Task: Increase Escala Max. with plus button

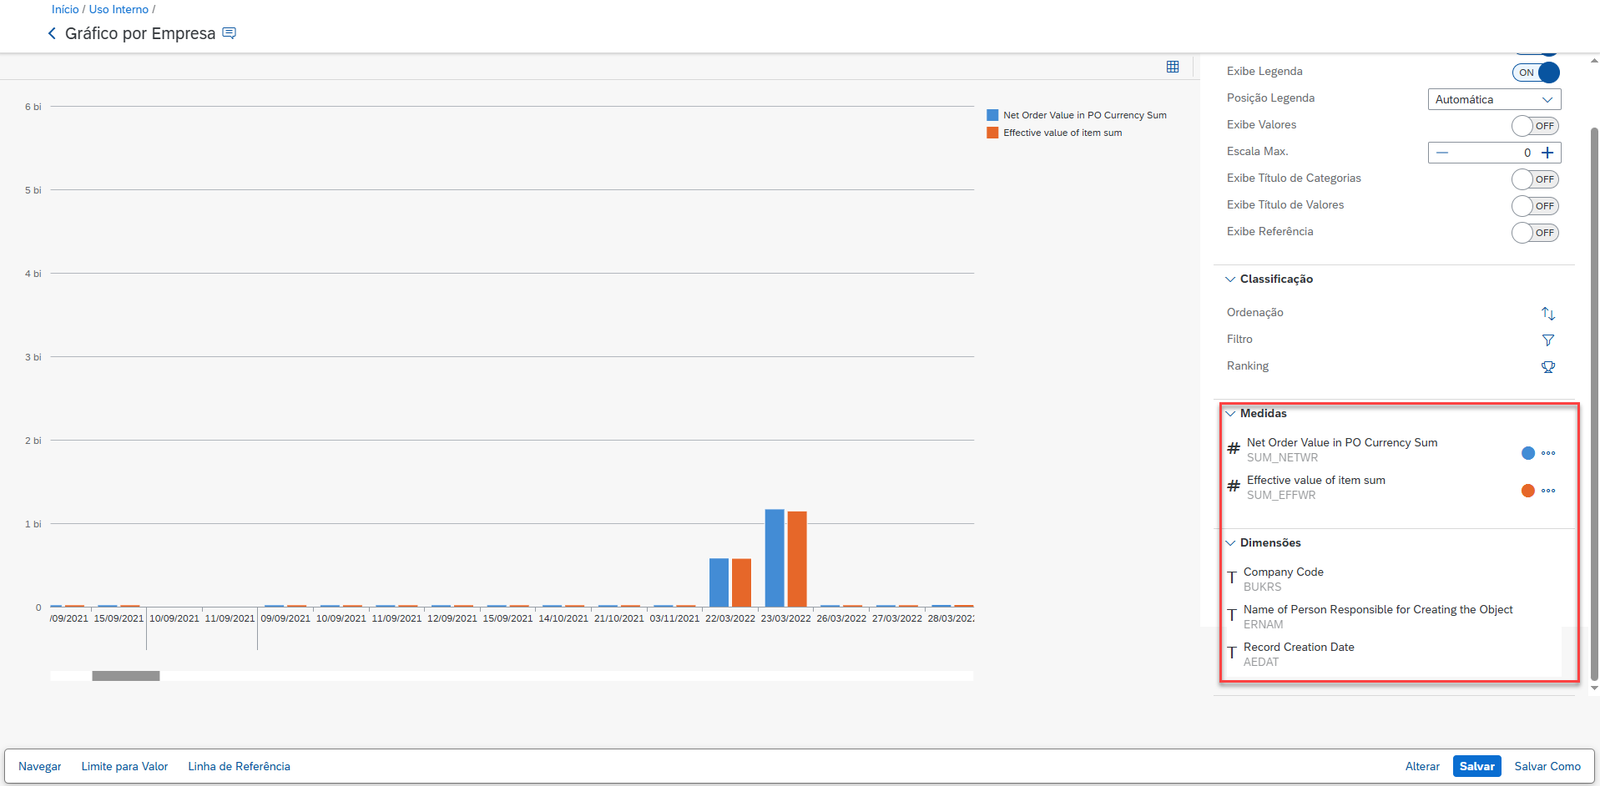Action: pyautogui.click(x=1547, y=152)
